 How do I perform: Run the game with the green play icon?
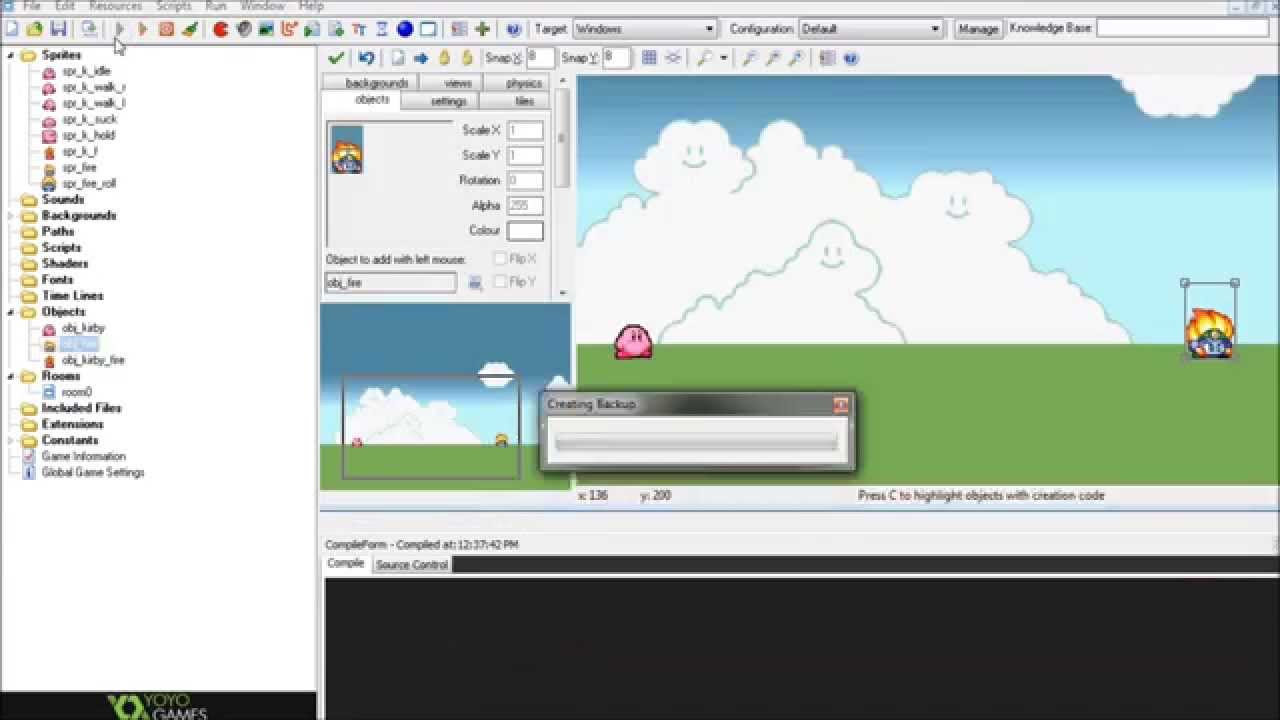[x=120, y=29]
